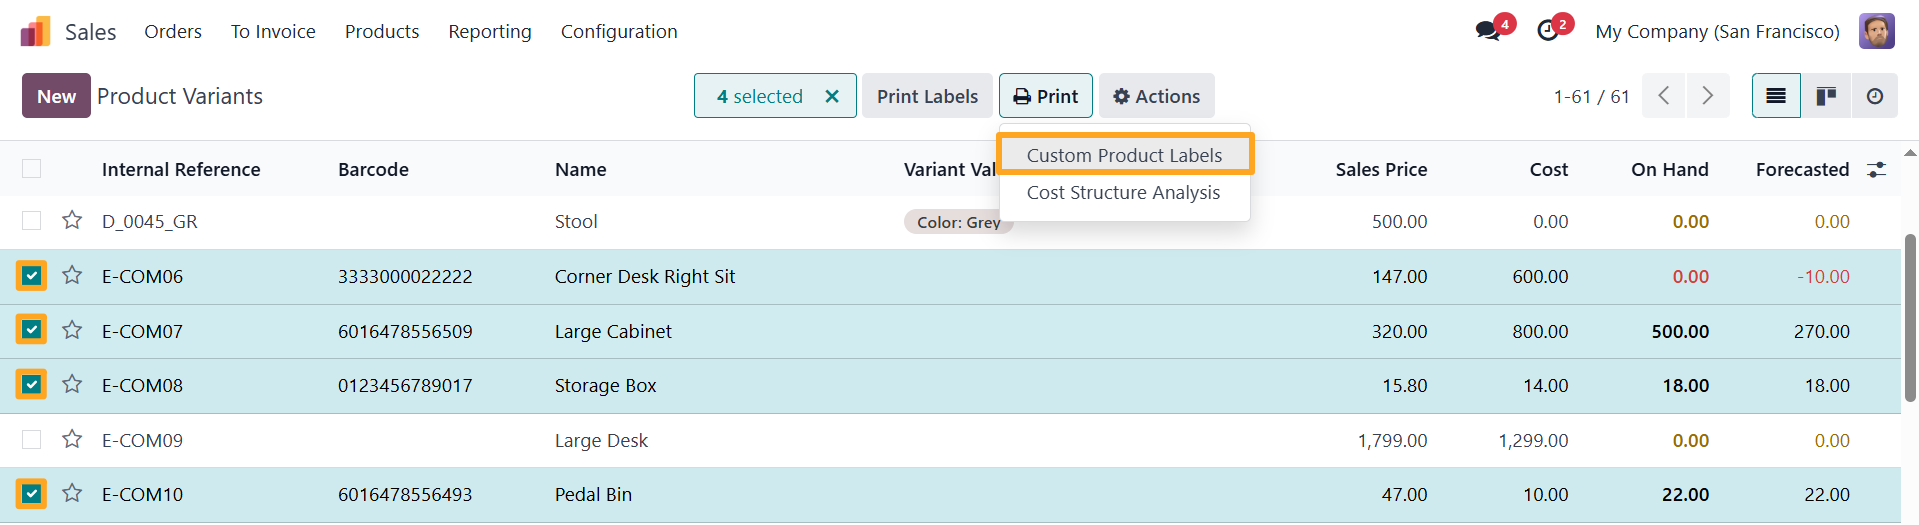Click pager 1-61 / 61
The width and height of the screenshot is (1919, 525).
pos(1591,96)
